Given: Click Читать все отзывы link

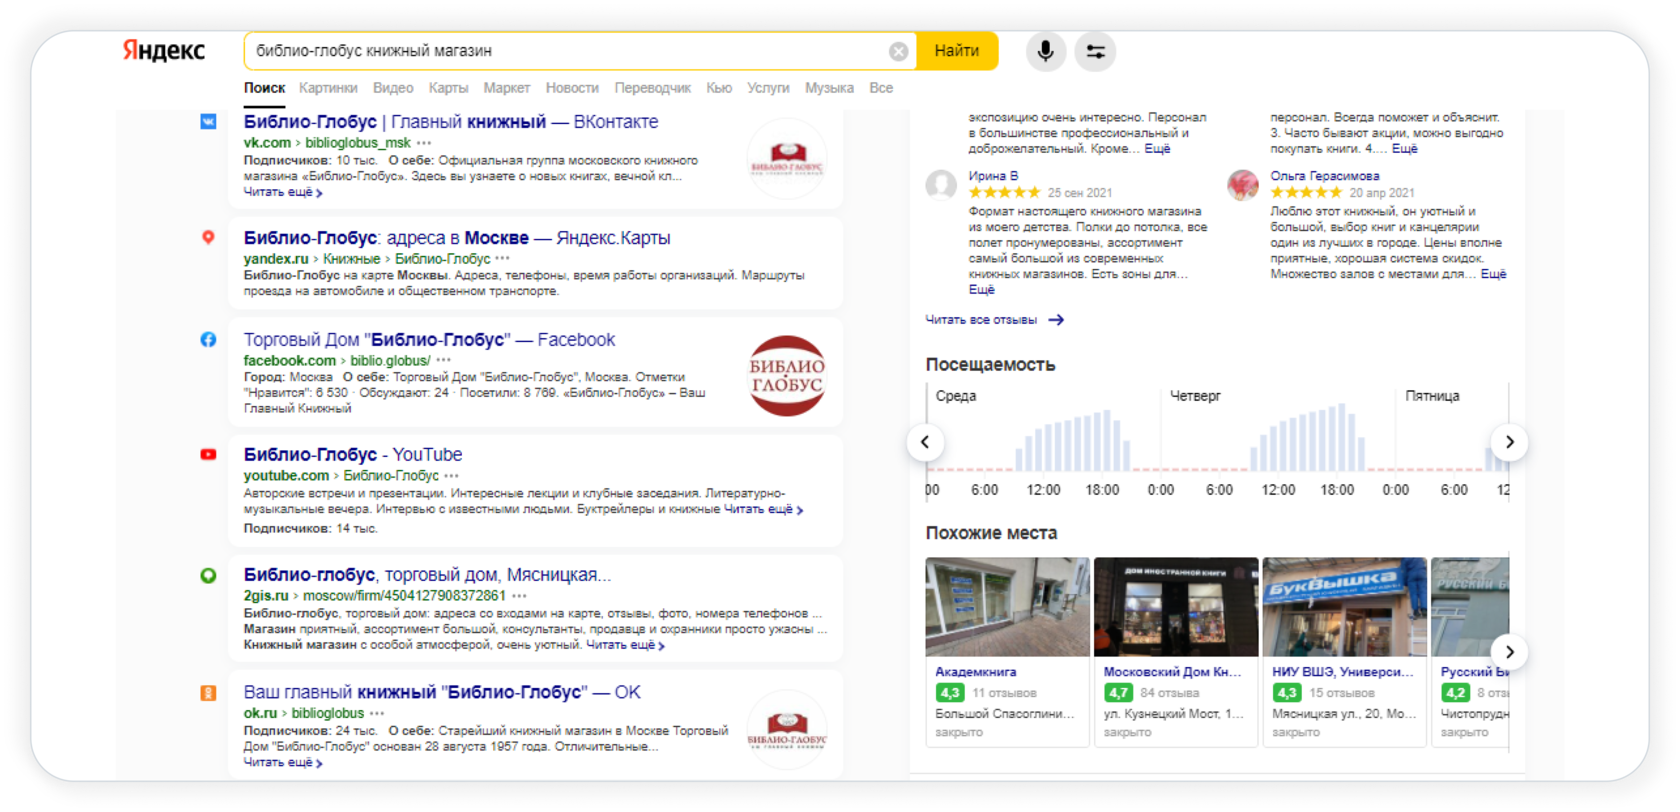Looking at the screenshot, I should pos(981,320).
